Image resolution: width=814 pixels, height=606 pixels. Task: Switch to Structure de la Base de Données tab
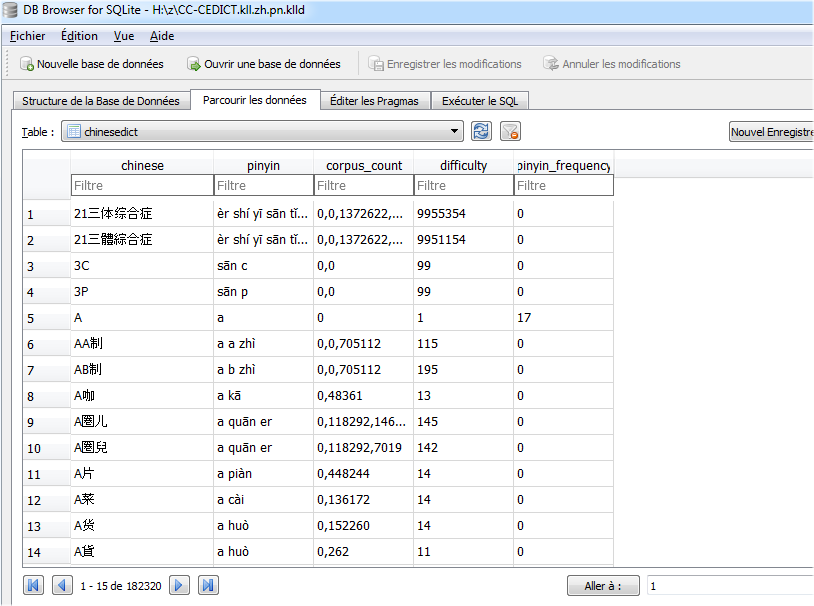(x=101, y=101)
